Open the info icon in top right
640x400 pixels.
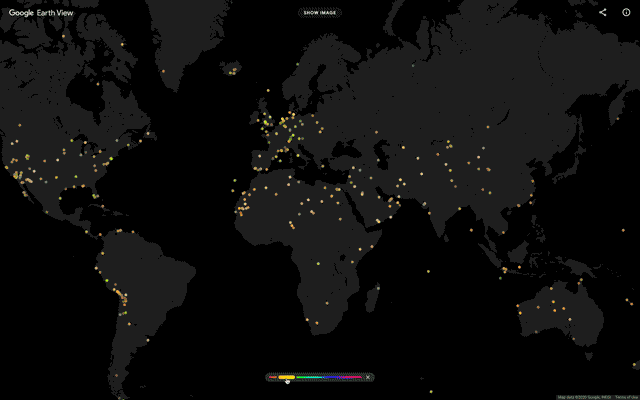pos(626,12)
